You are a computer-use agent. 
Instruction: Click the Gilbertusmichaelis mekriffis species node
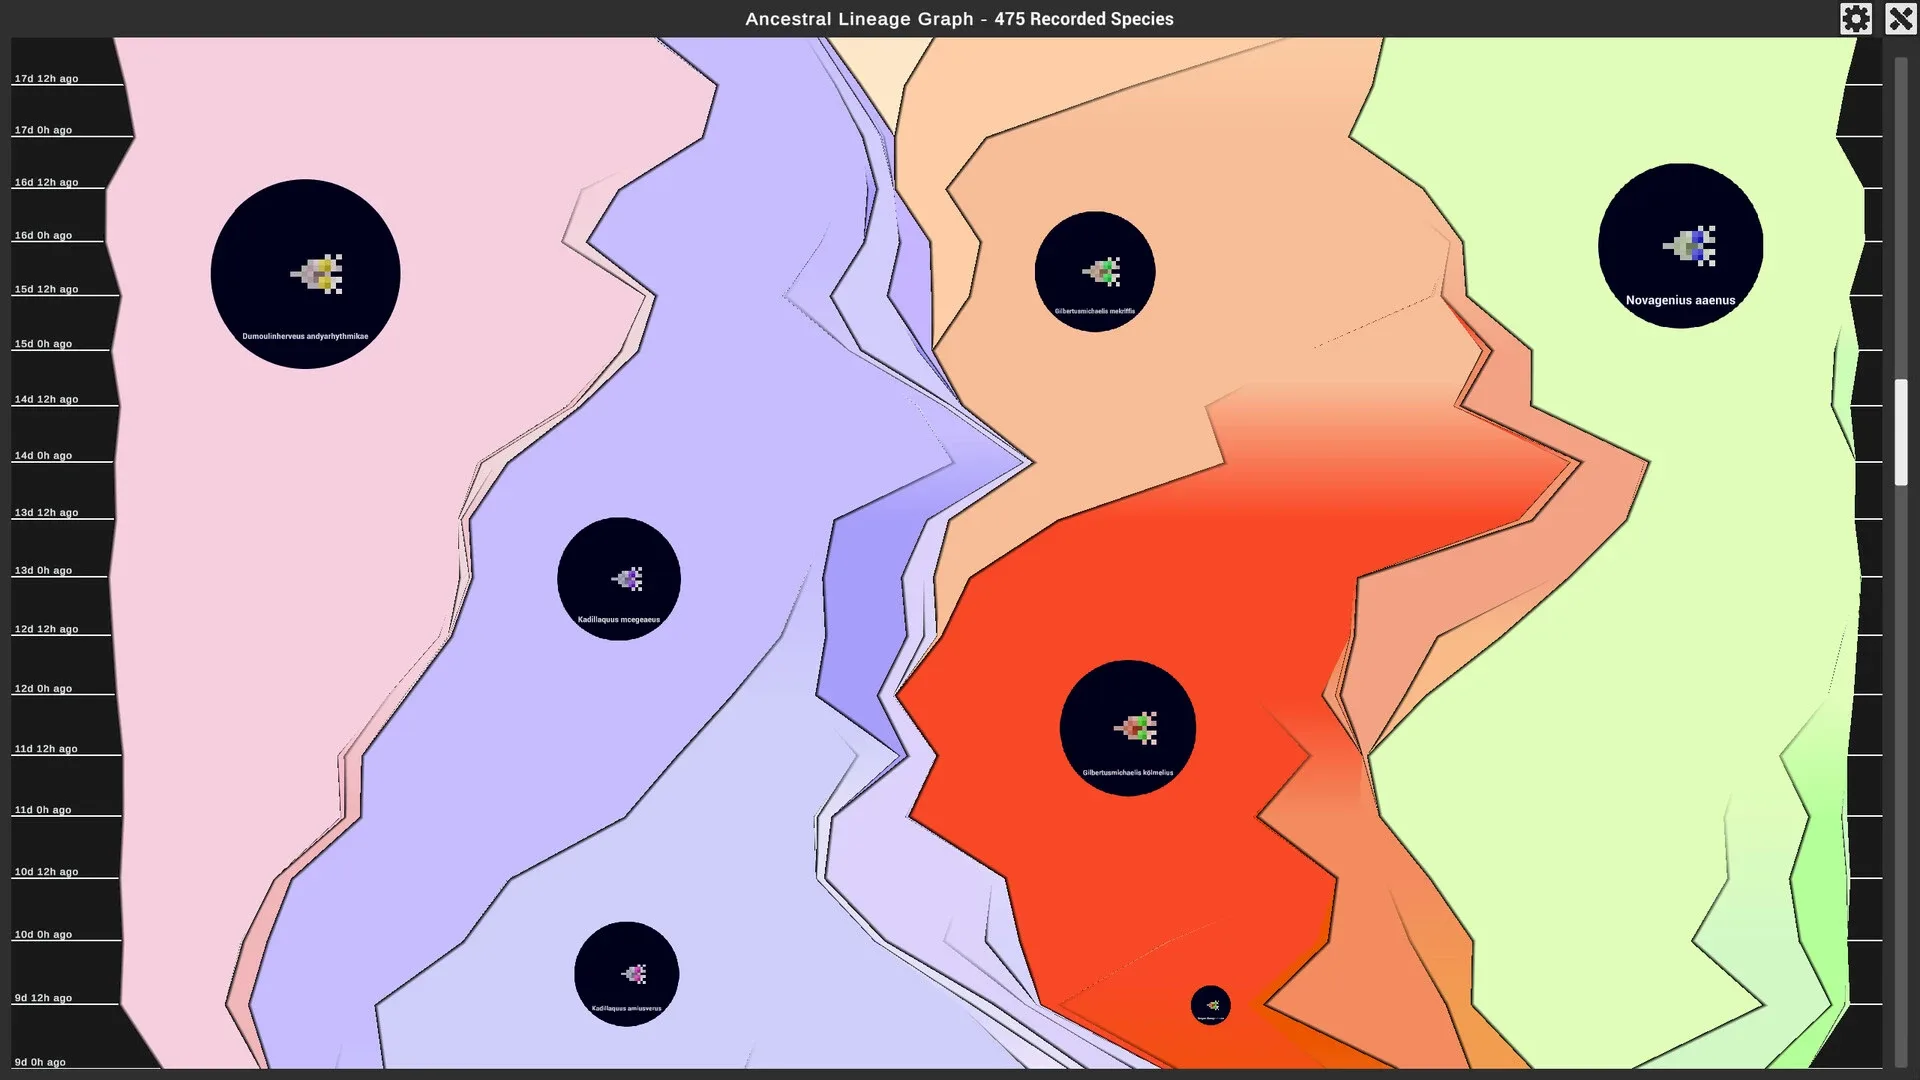tap(1095, 271)
